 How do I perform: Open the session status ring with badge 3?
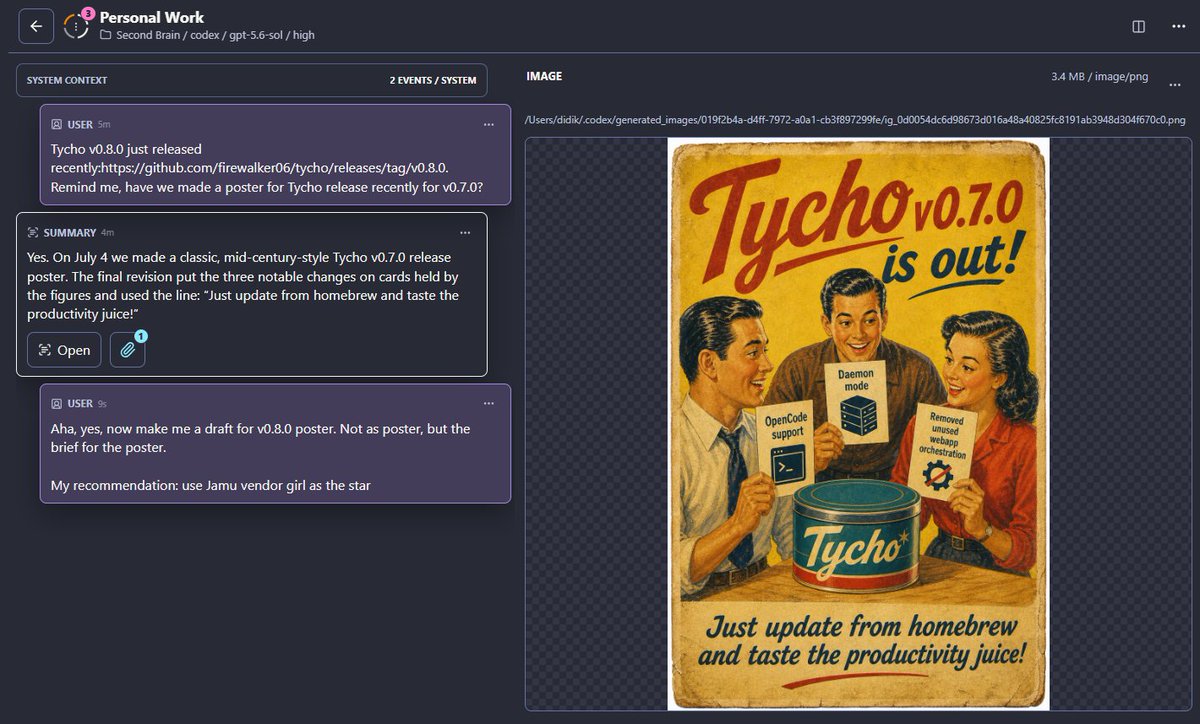(76, 26)
